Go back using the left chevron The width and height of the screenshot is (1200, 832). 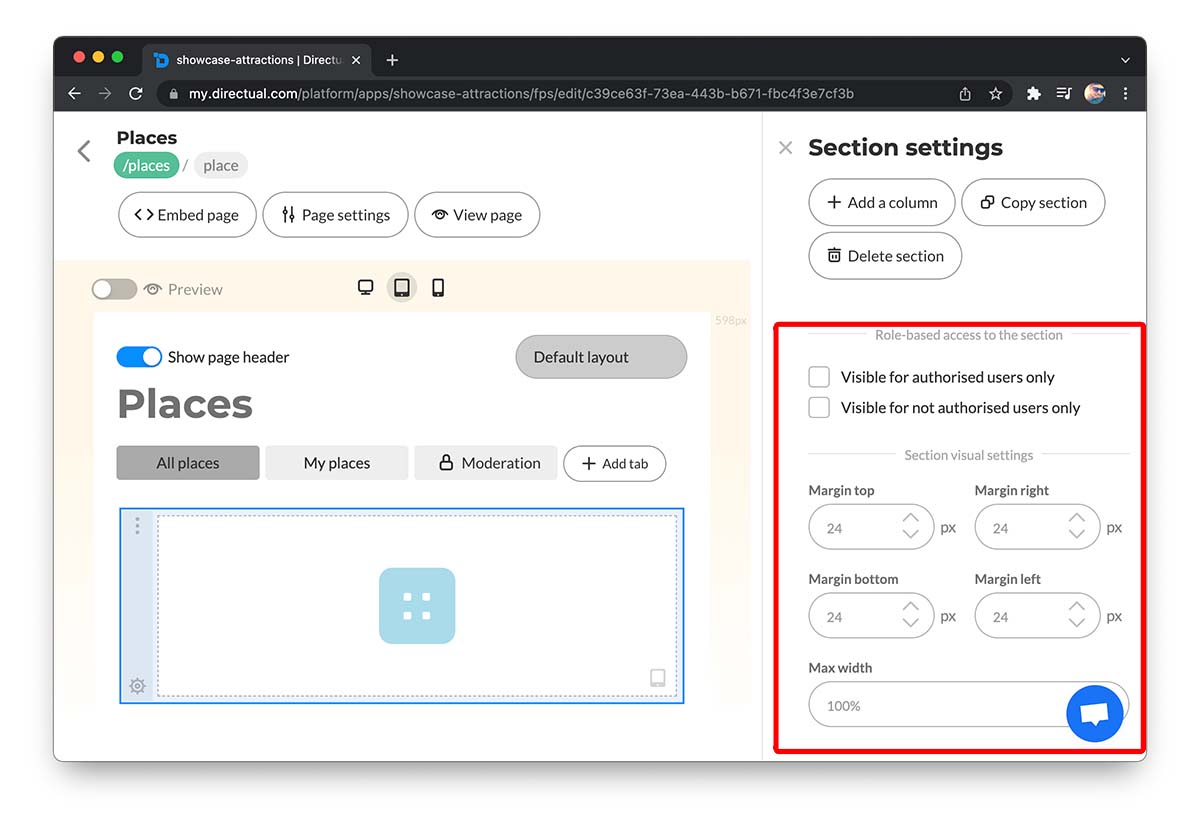coord(84,151)
